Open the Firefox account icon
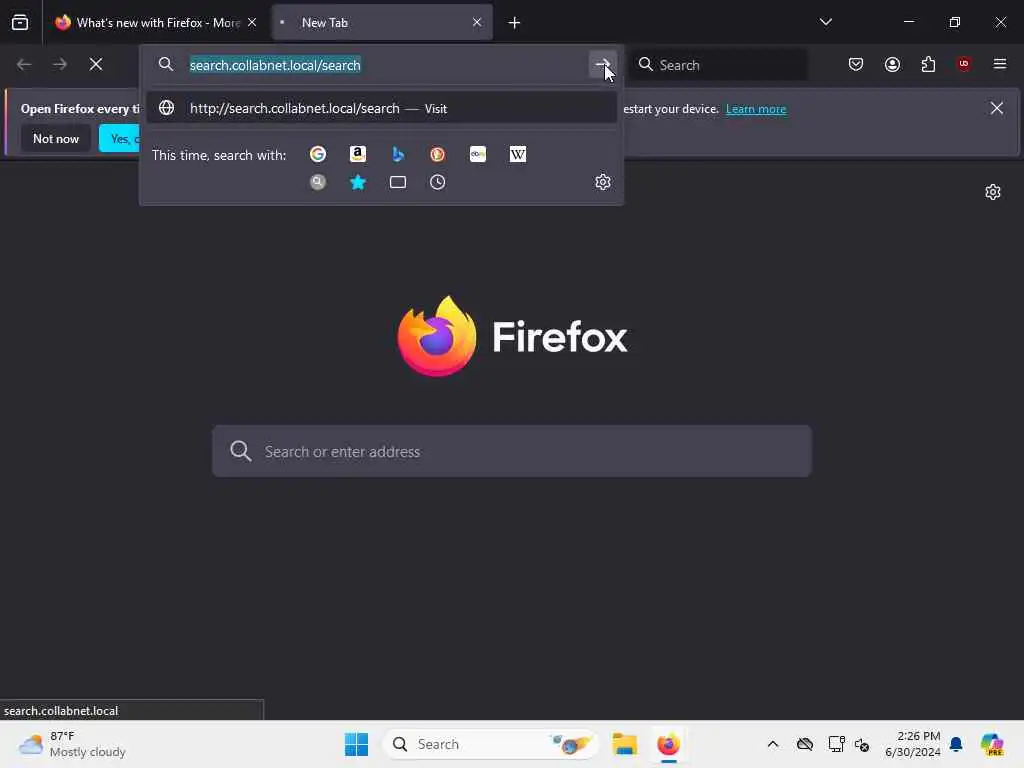Image resolution: width=1024 pixels, height=768 pixels. (893, 65)
